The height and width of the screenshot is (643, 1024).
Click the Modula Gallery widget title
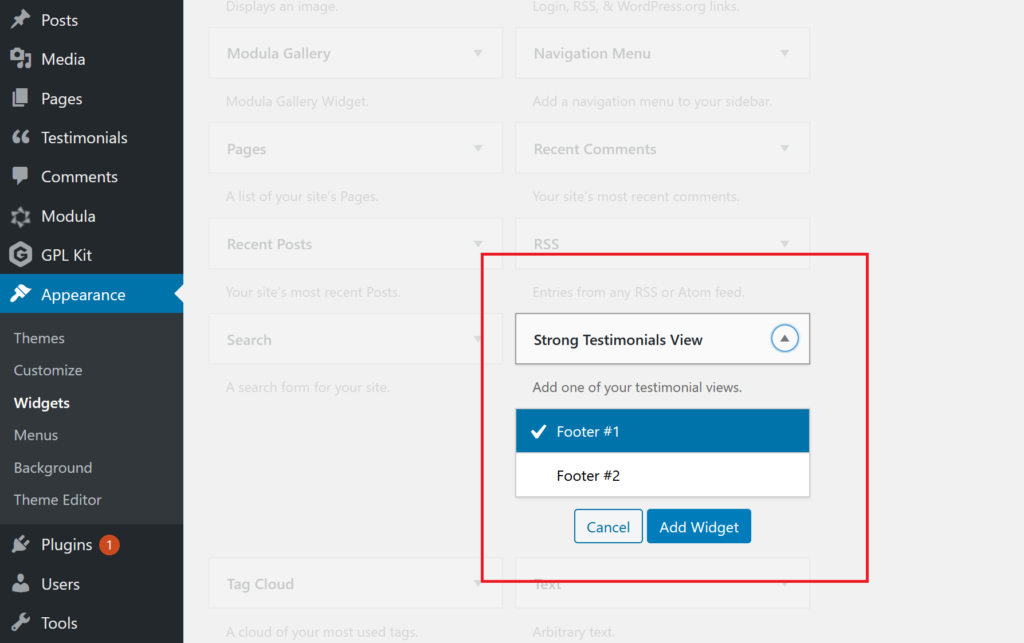tap(279, 54)
